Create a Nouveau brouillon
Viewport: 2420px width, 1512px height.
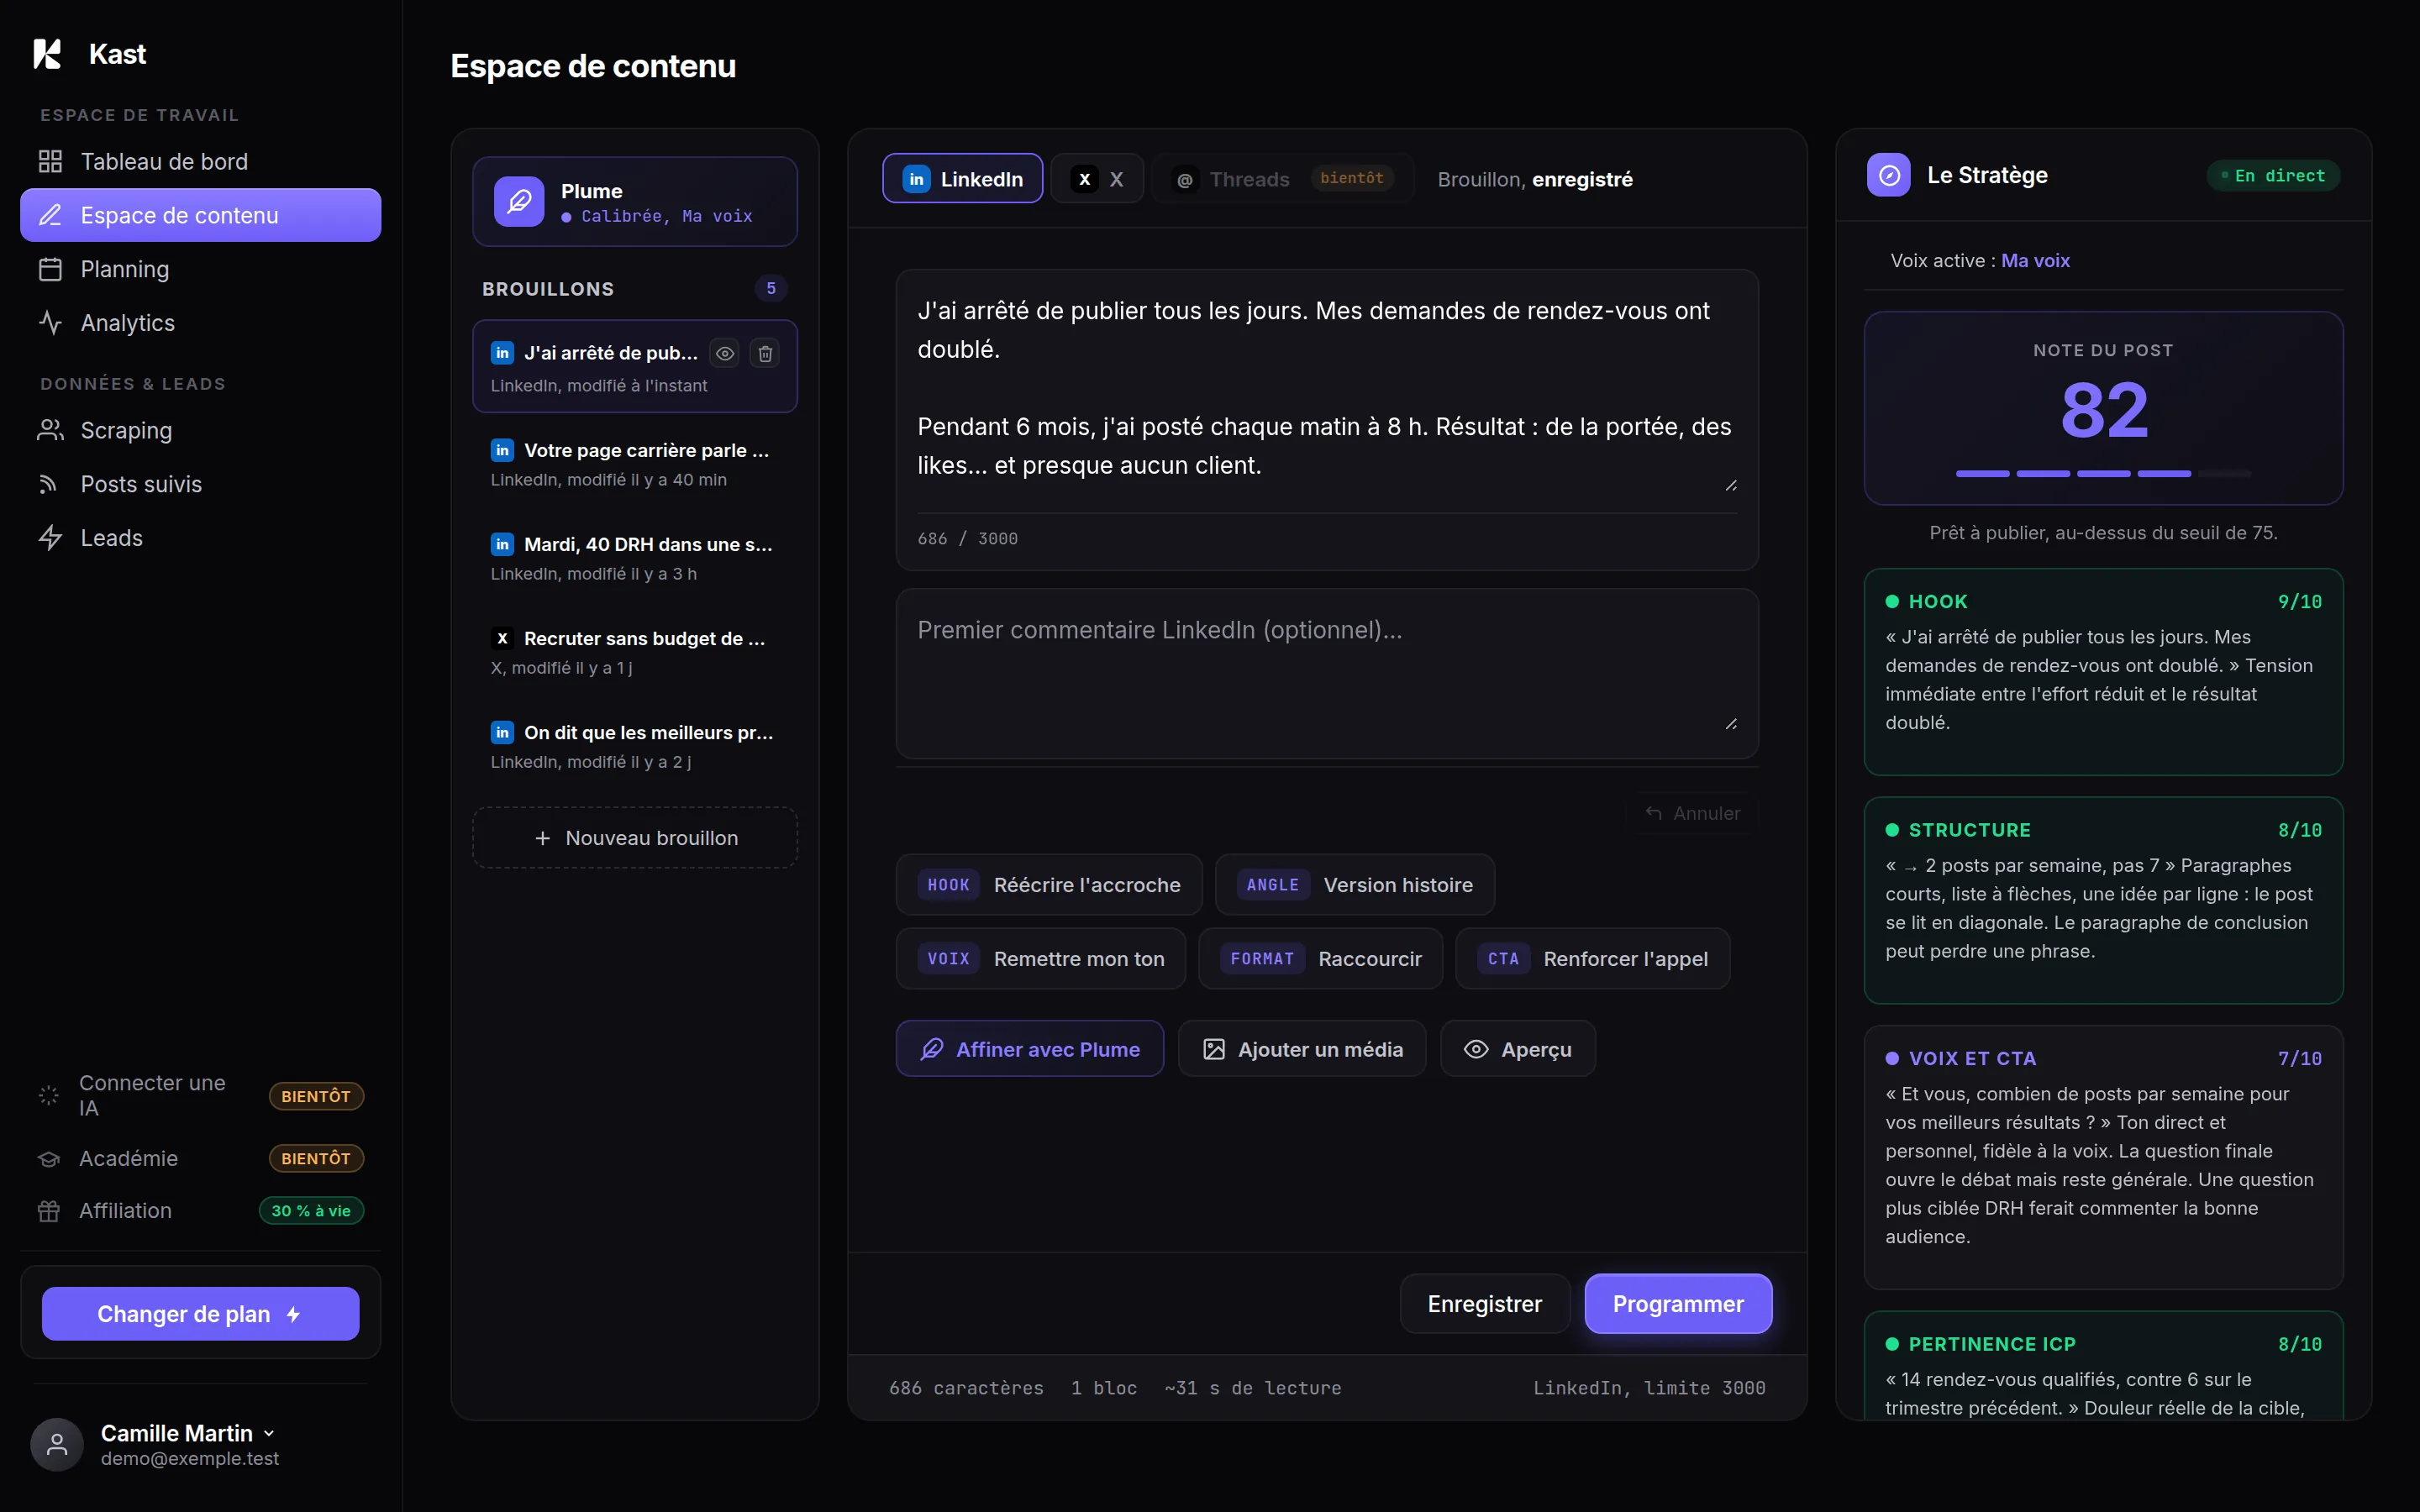(635, 838)
